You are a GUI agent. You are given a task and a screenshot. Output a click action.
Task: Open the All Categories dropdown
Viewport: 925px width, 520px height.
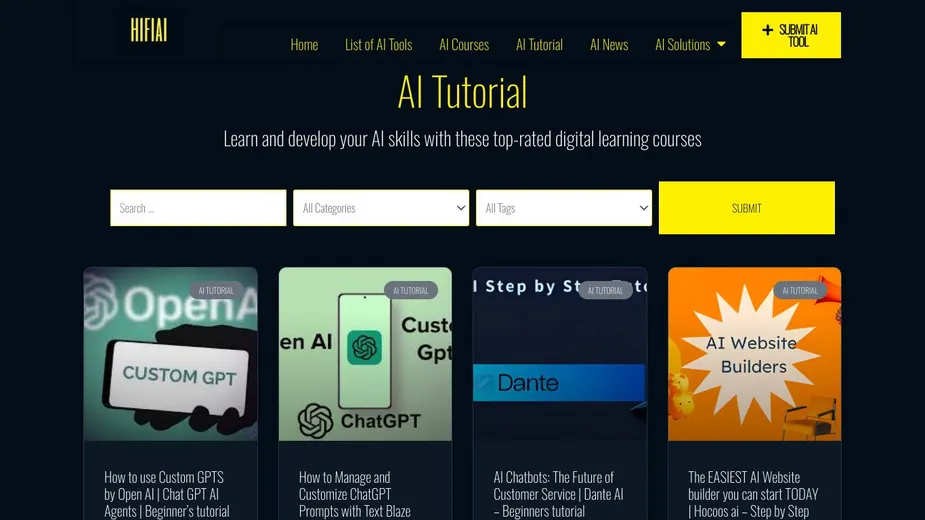coord(381,208)
